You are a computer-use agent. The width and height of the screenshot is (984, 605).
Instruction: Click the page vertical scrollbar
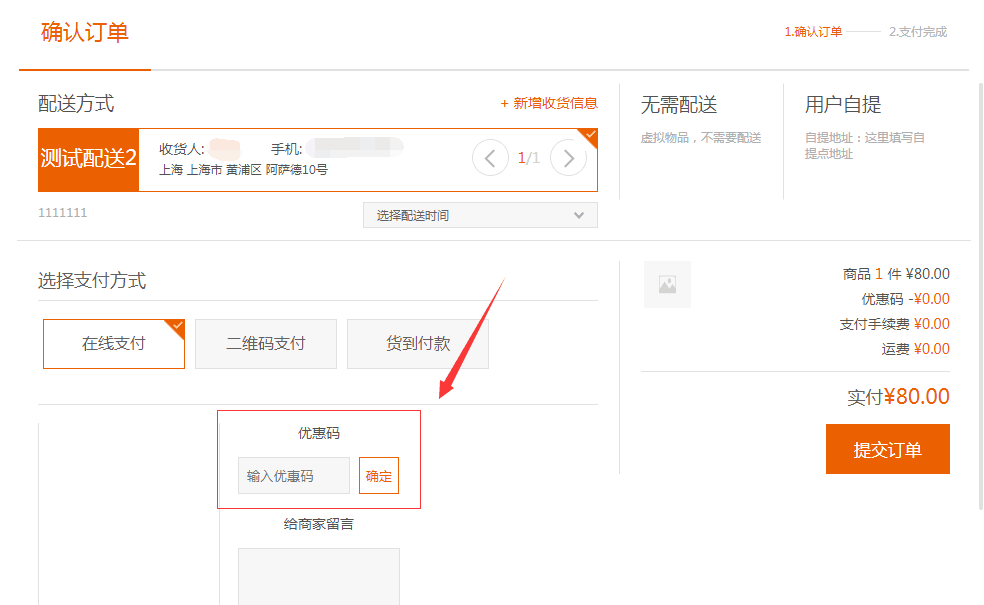(x=978, y=300)
